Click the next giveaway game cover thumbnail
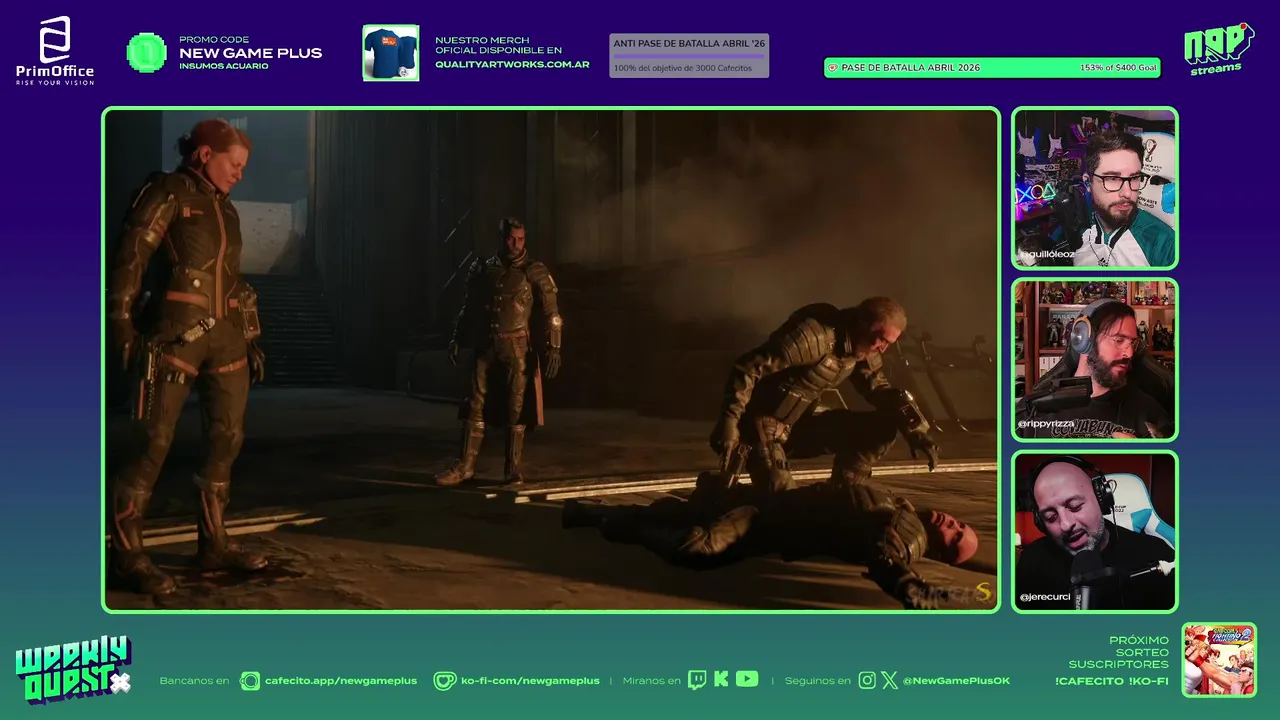The width and height of the screenshot is (1280, 720). [1219, 660]
